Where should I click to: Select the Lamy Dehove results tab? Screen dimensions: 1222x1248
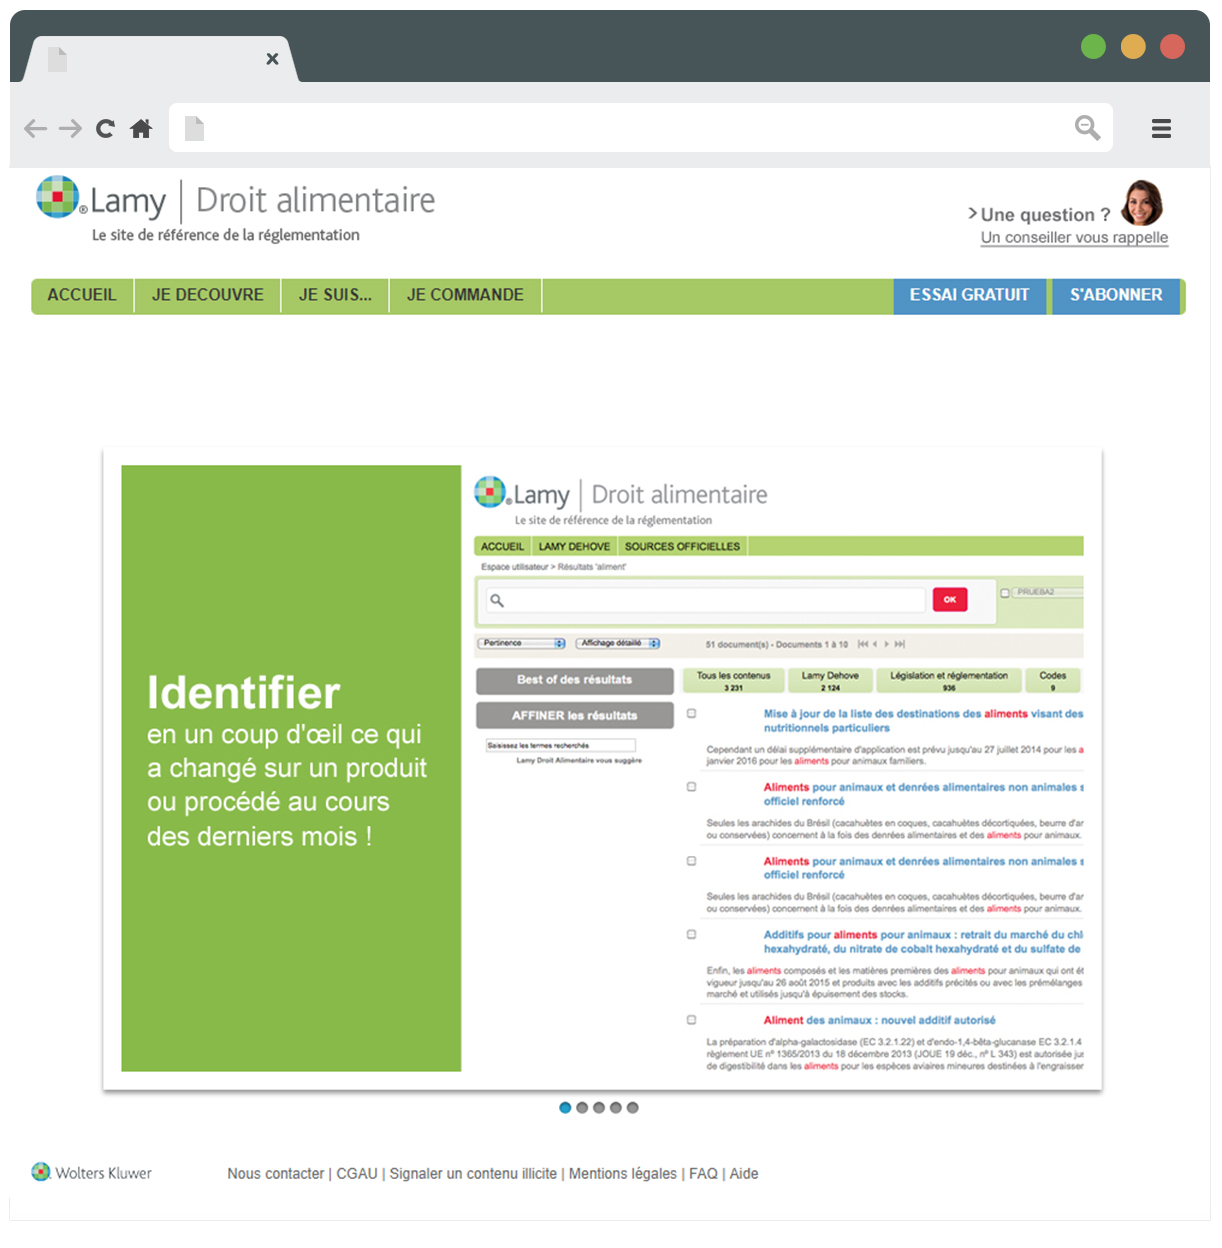pyautogui.click(x=830, y=681)
